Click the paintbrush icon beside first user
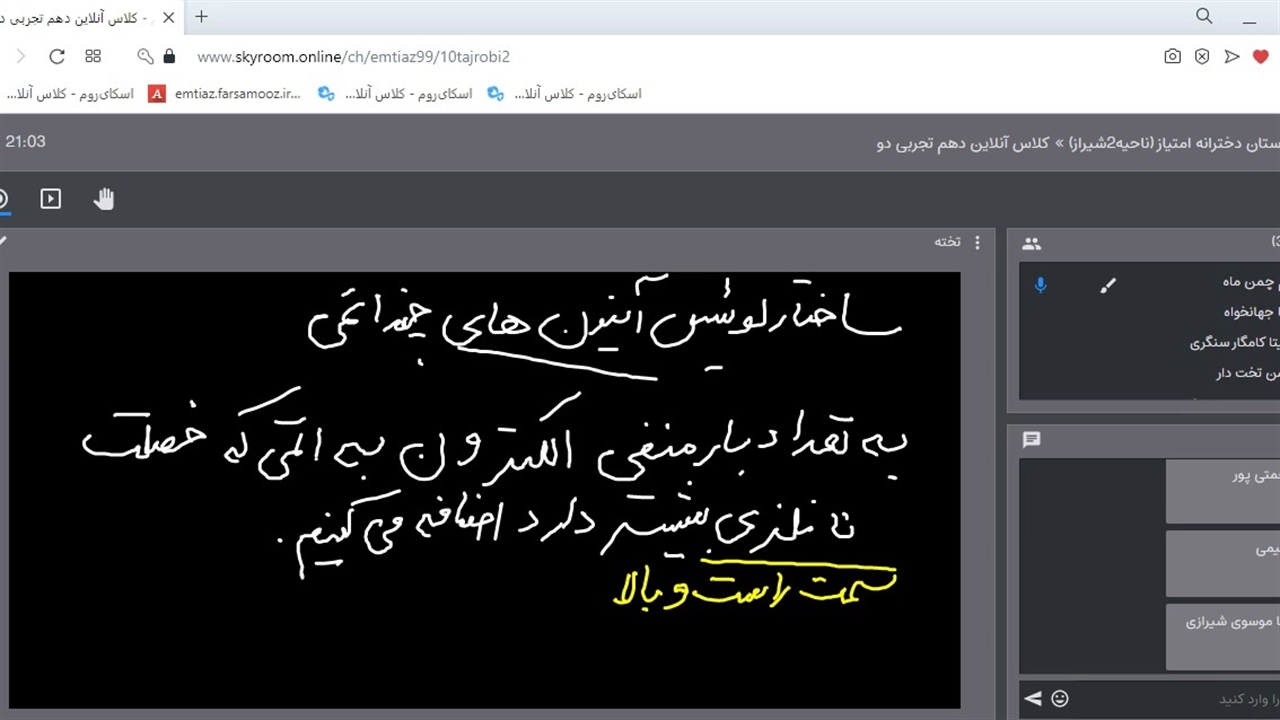This screenshot has width=1280, height=720. (x=1107, y=286)
